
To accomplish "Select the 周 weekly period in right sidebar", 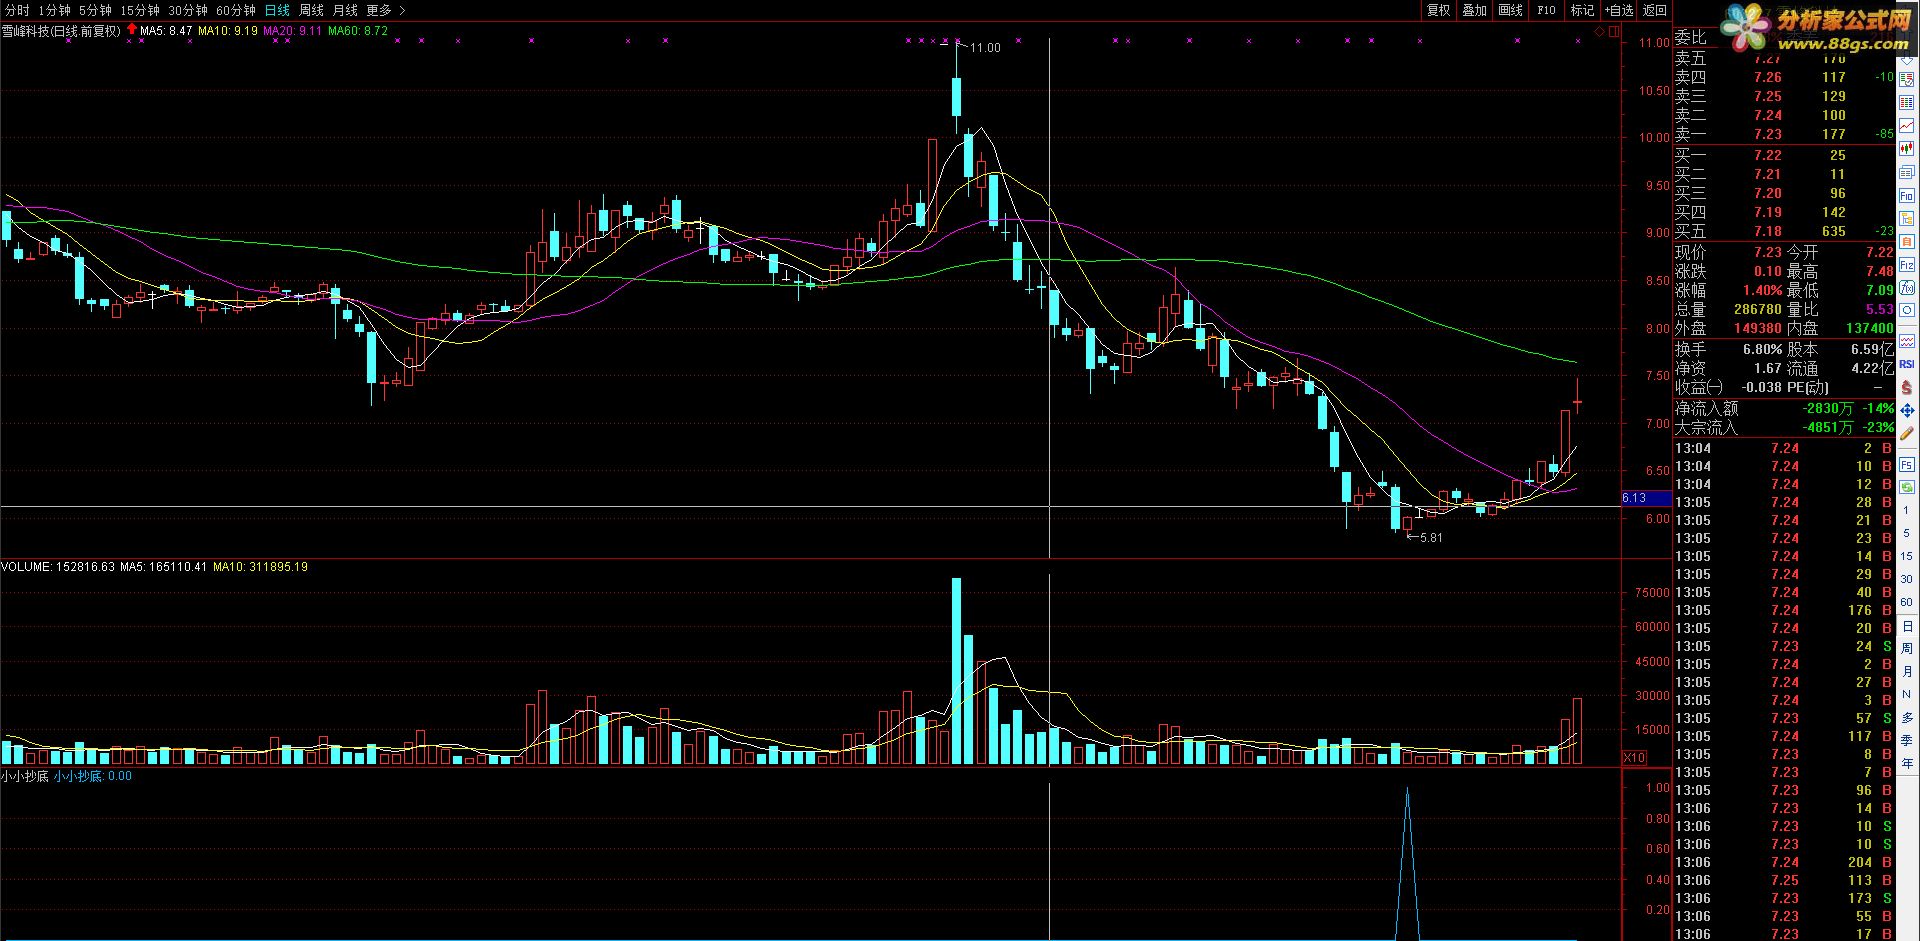I will point(1907,649).
